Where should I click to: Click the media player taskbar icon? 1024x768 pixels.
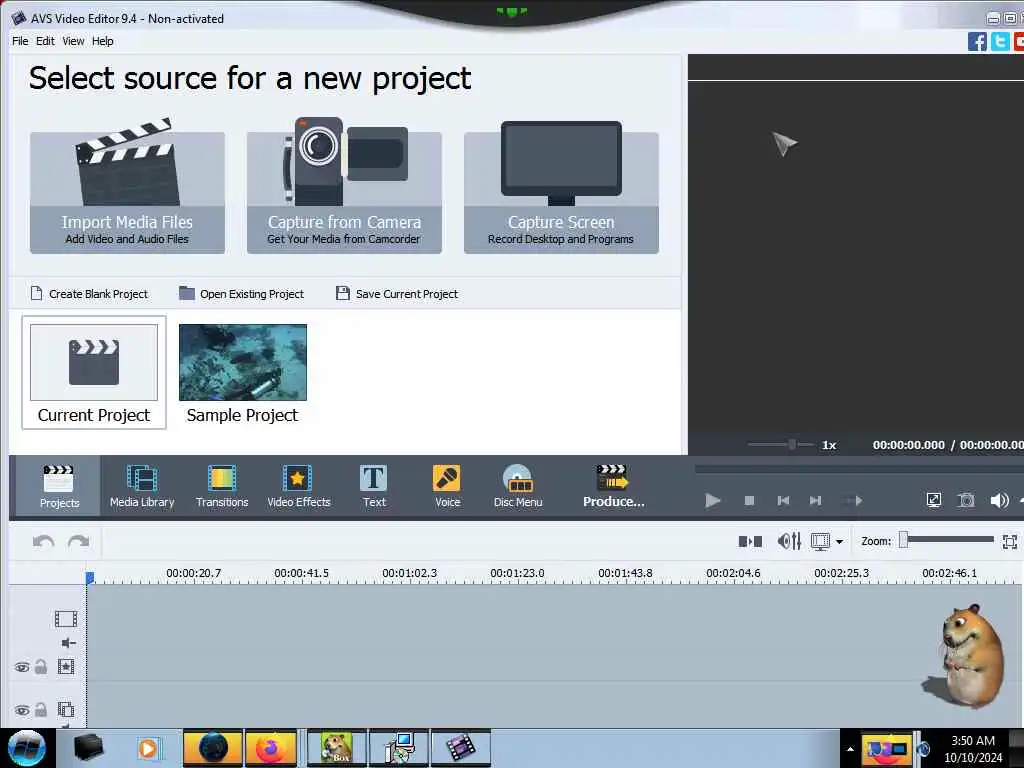[x=148, y=748]
